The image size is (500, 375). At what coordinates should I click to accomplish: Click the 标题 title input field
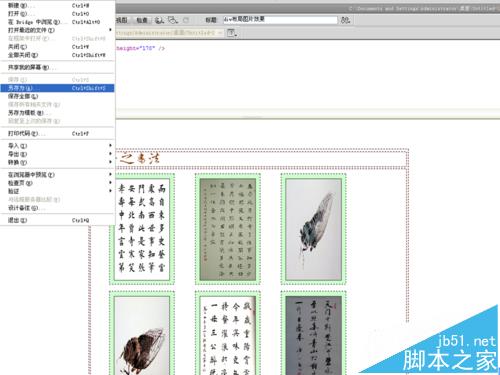click(x=280, y=20)
